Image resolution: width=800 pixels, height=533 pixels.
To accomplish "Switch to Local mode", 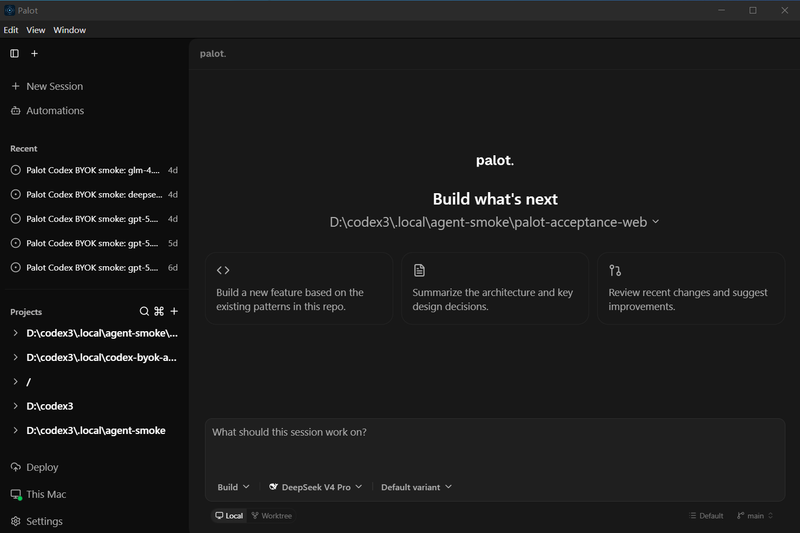I will tap(229, 516).
